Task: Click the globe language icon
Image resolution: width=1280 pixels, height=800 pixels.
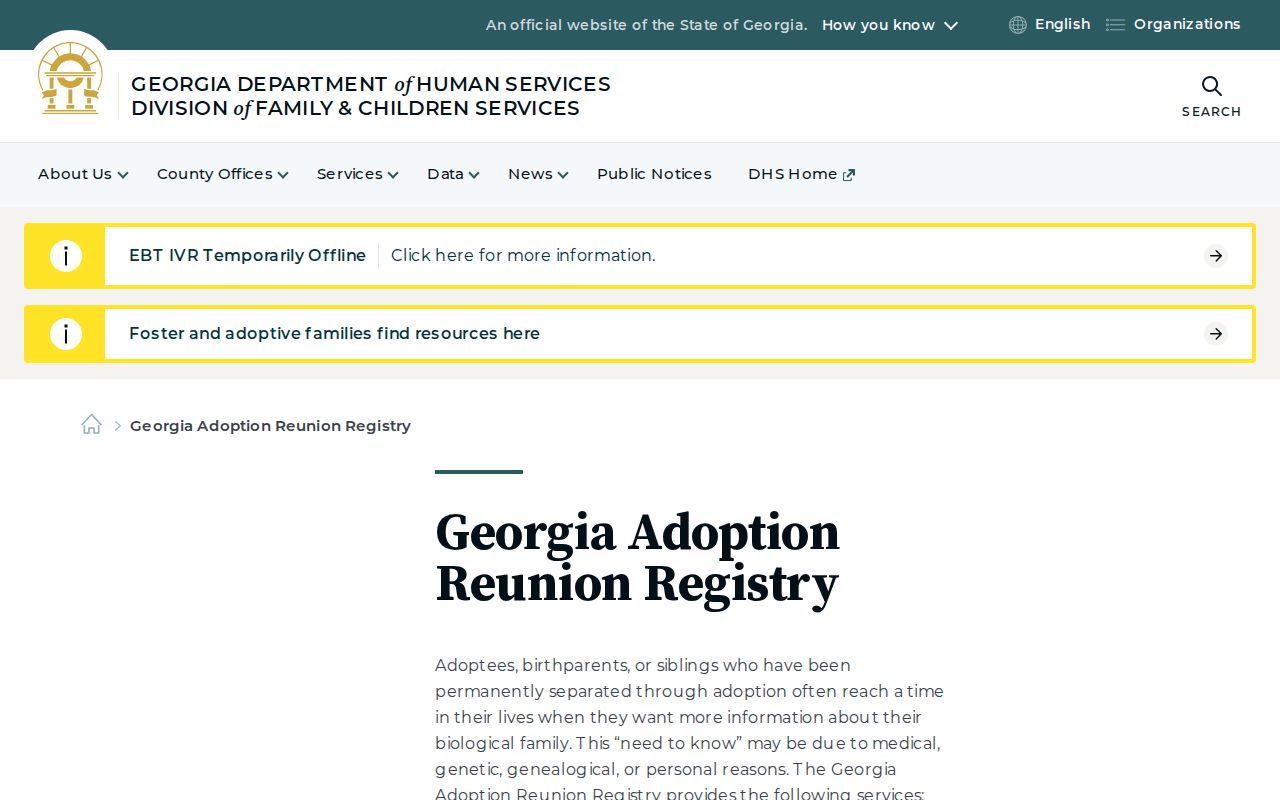Action: (1018, 25)
